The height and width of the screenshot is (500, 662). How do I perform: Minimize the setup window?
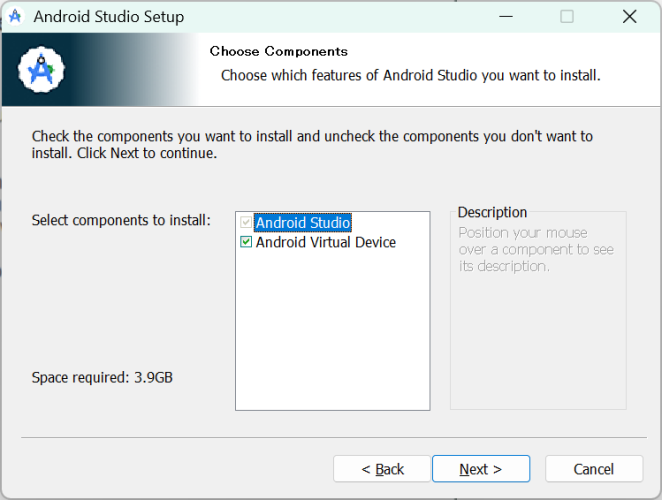[x=505, y=17]
